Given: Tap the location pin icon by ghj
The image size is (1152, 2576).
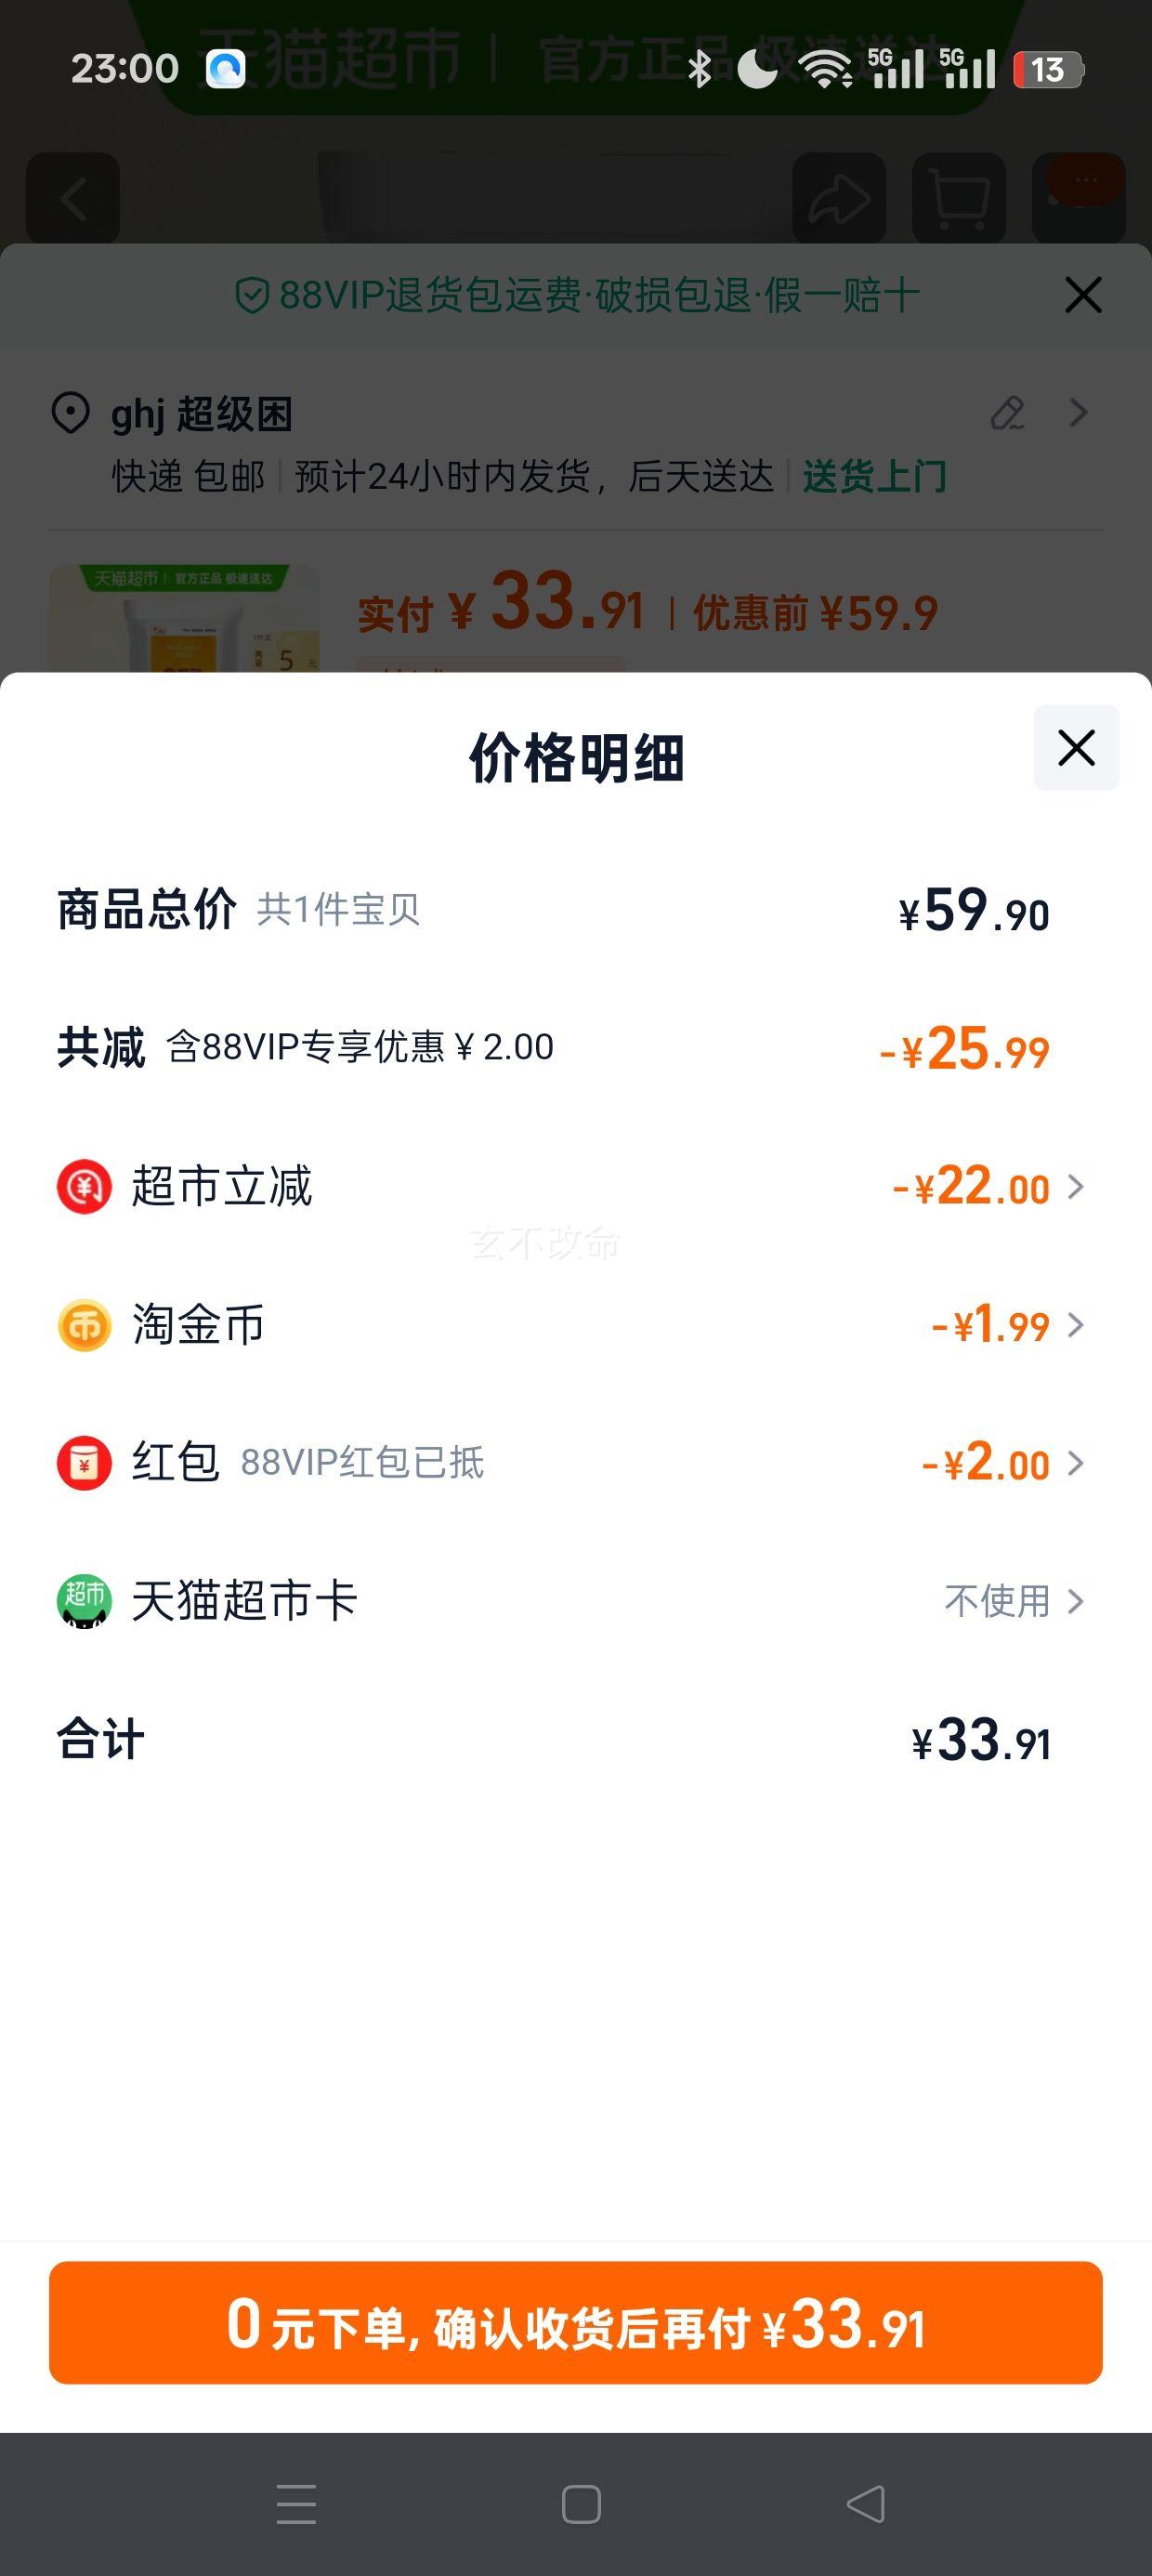Looking at the screenshot, I should [x=70, y=413].
